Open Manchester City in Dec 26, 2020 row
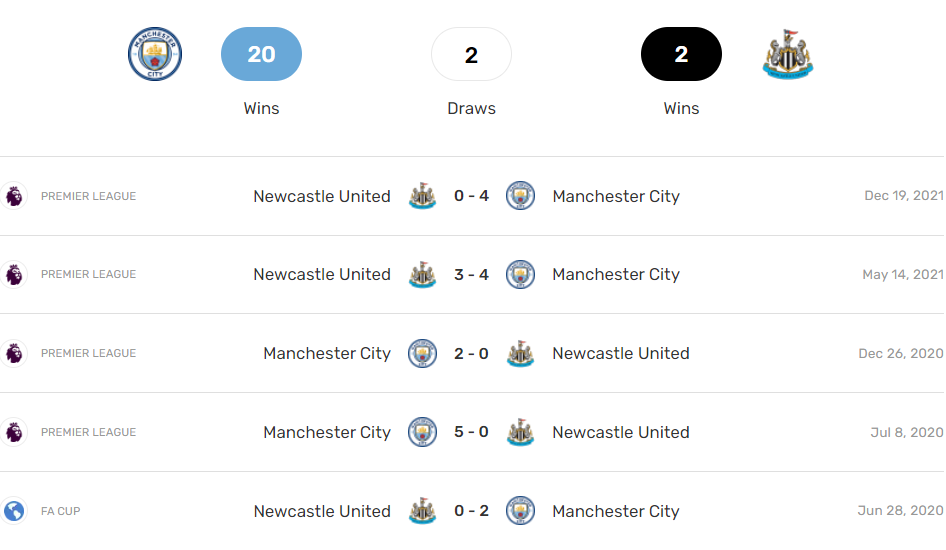This screenshot has height=550, width=946. [327, 354]
